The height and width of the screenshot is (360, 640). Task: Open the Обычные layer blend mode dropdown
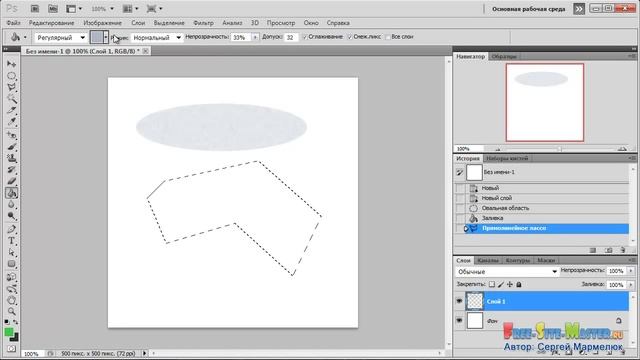tap(507, 271)
